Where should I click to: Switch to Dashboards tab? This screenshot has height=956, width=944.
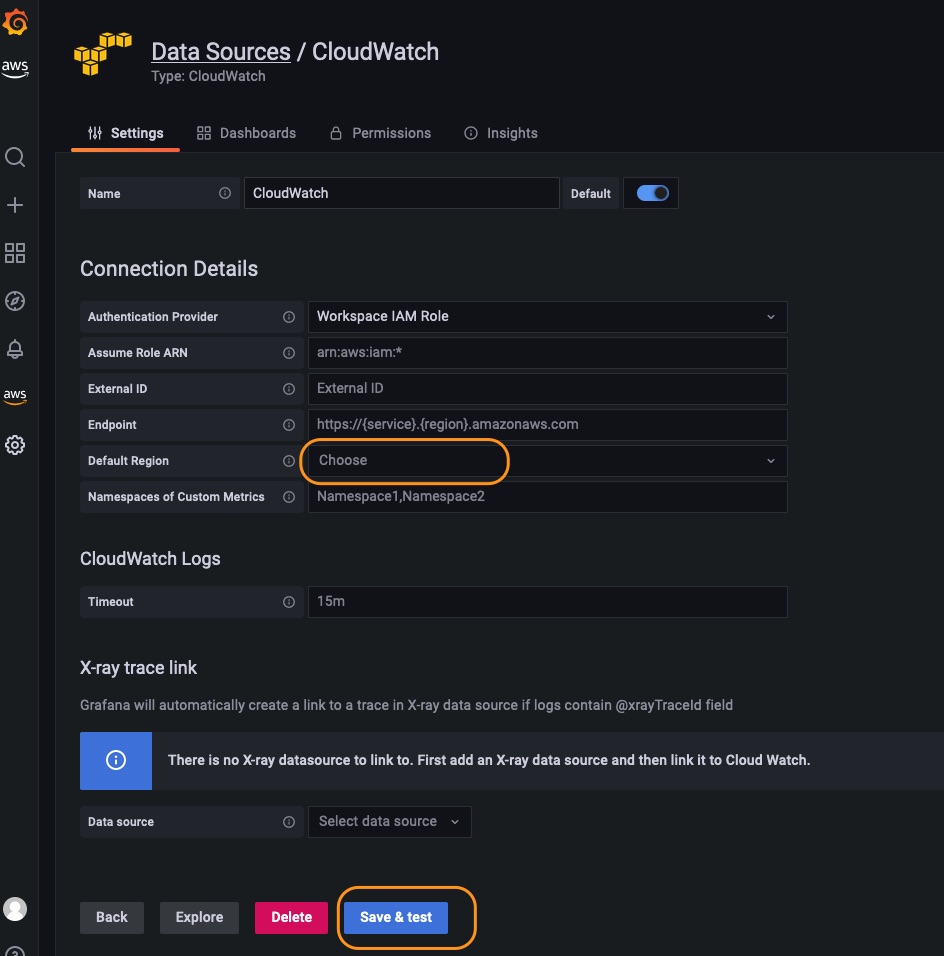pos(246,134)
